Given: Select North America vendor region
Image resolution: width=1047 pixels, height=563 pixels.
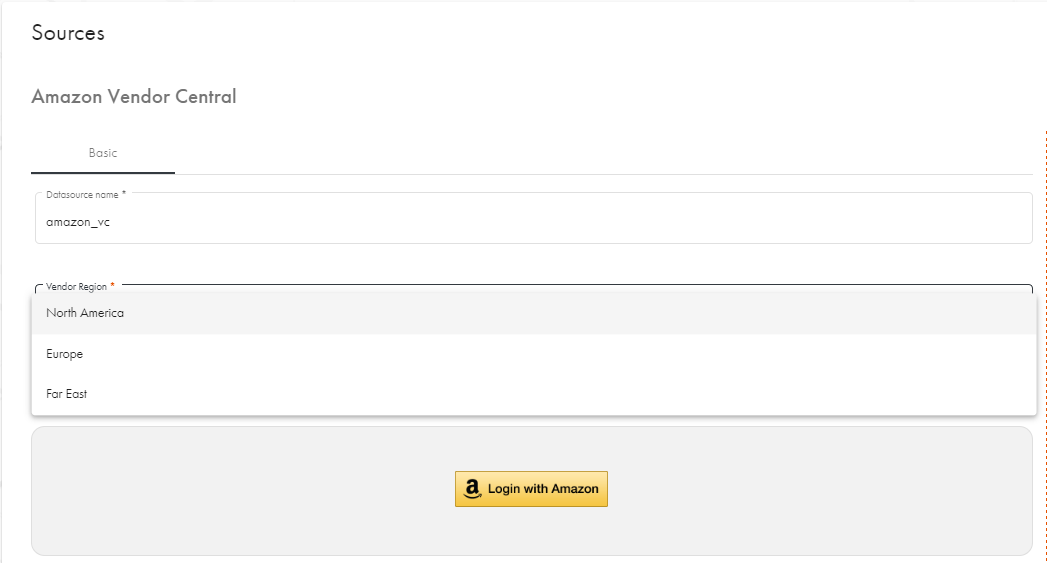Looking at the screenshot, I should (85, 313).
